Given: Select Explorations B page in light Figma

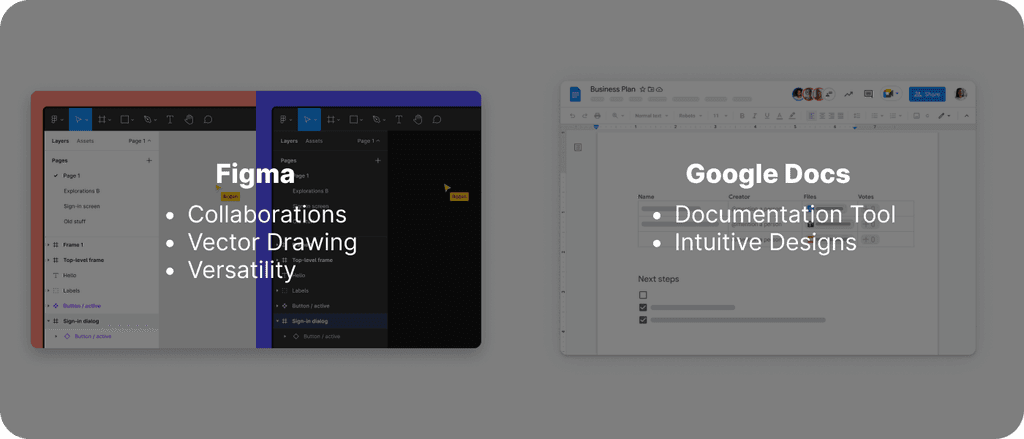Looking at the screenshot, I should (82, 191).
